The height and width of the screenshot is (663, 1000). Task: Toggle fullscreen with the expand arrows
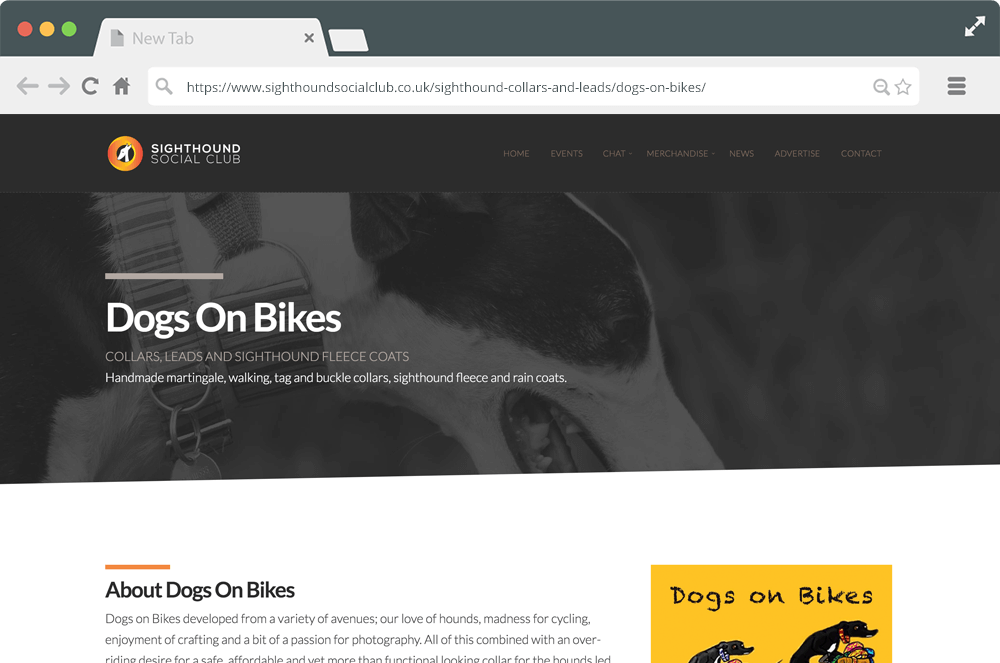pyautogui.click(x=974, y=26)
